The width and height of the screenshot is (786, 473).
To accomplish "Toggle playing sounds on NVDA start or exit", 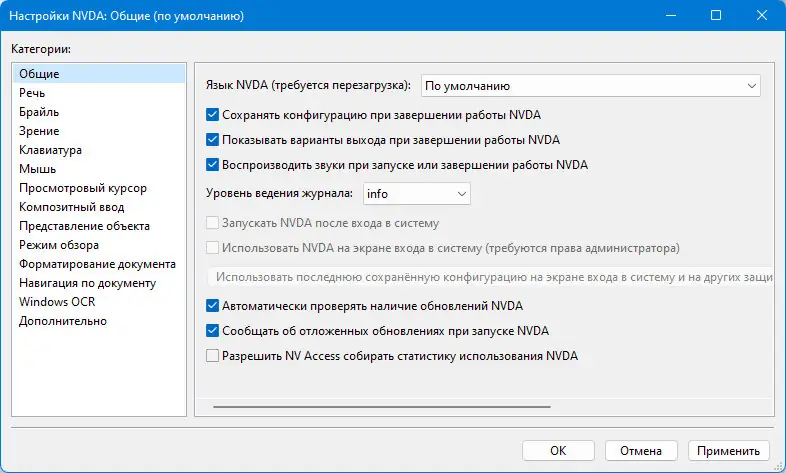I will tap(211, 164).
